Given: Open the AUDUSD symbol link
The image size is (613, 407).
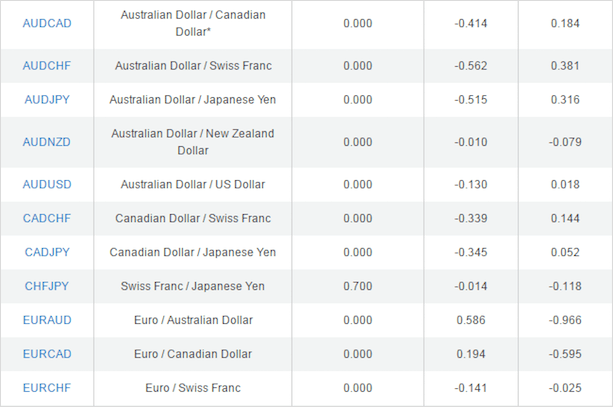Looking at the screenshot, I should coord(47,184).
